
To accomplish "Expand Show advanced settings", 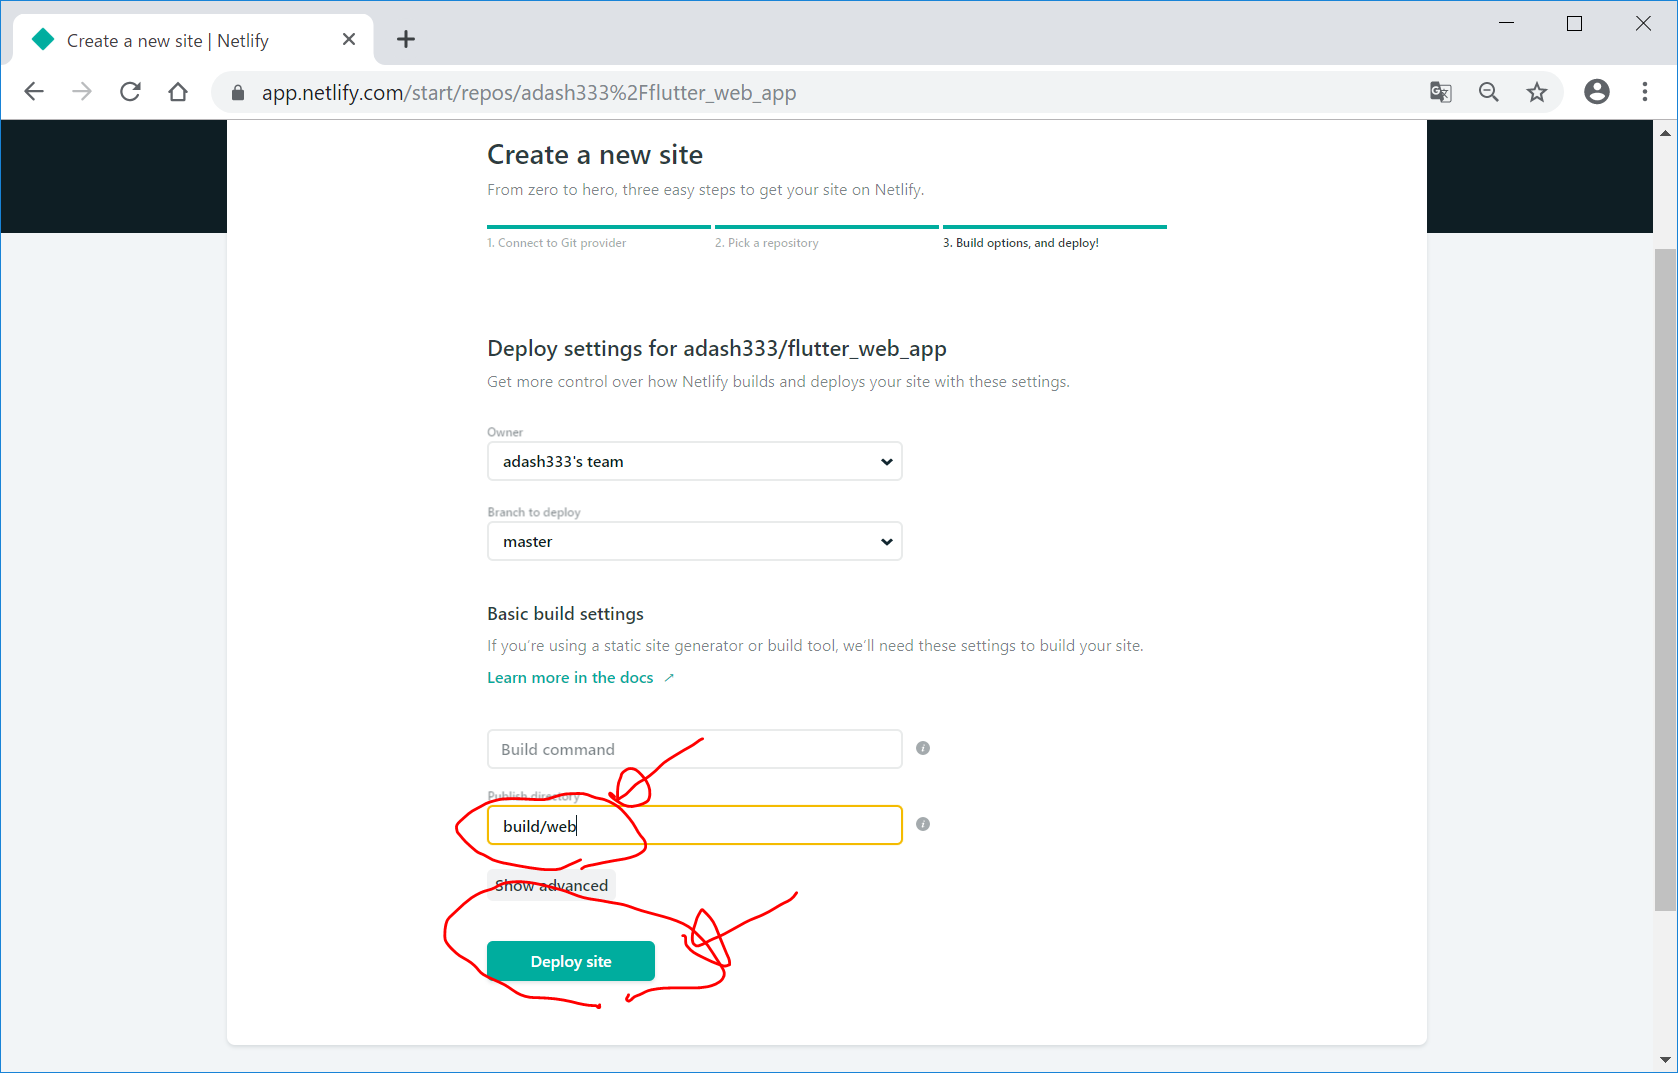I will [551, 885].
